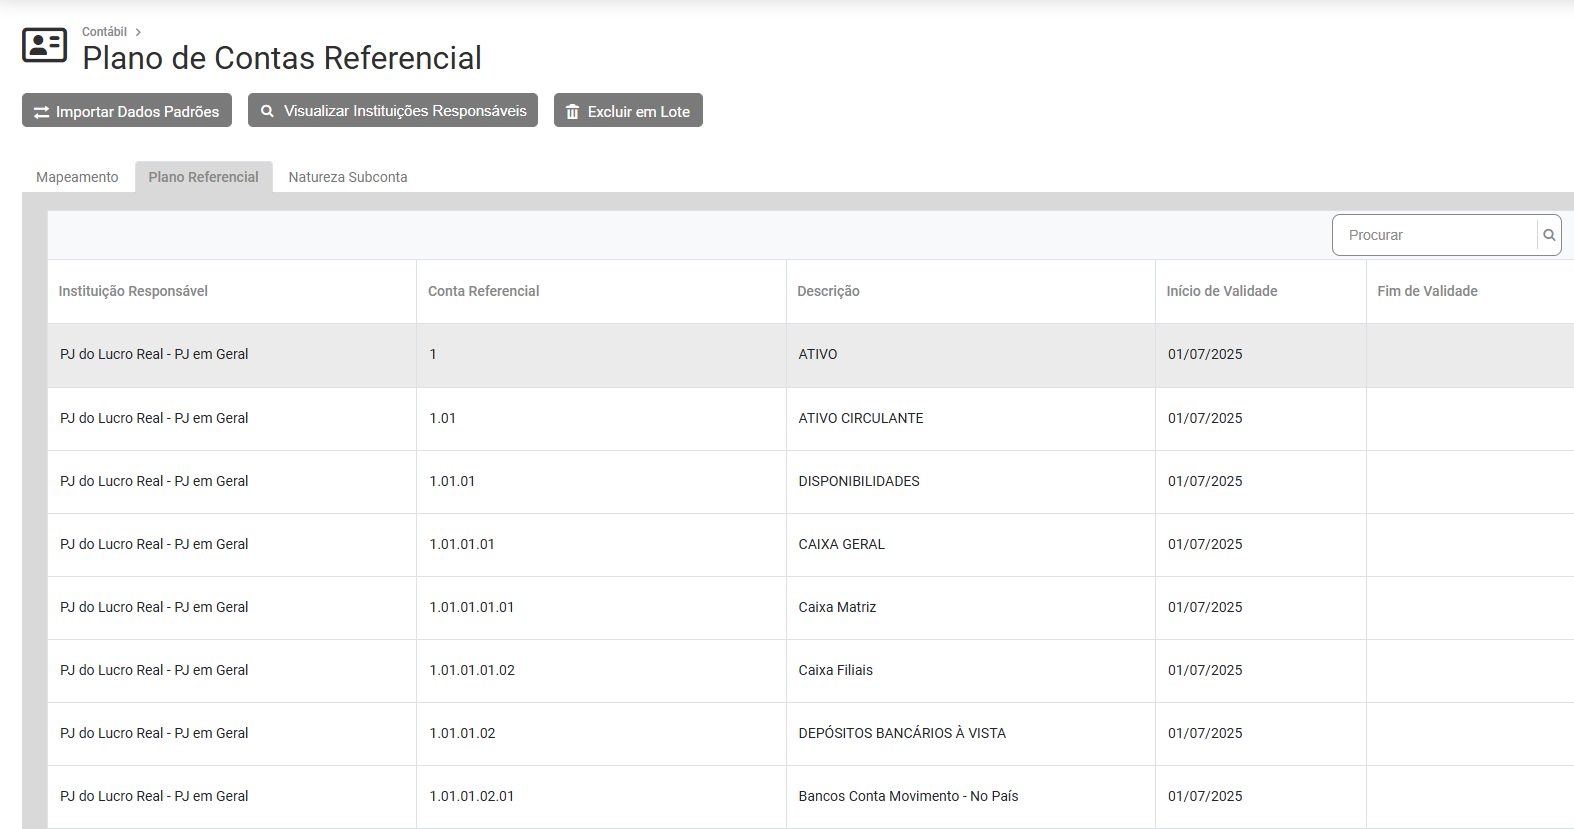Select the ATIVO CIRCULANTE row
This screenshot has width=1574, height=829.
[x=860, y=418]
